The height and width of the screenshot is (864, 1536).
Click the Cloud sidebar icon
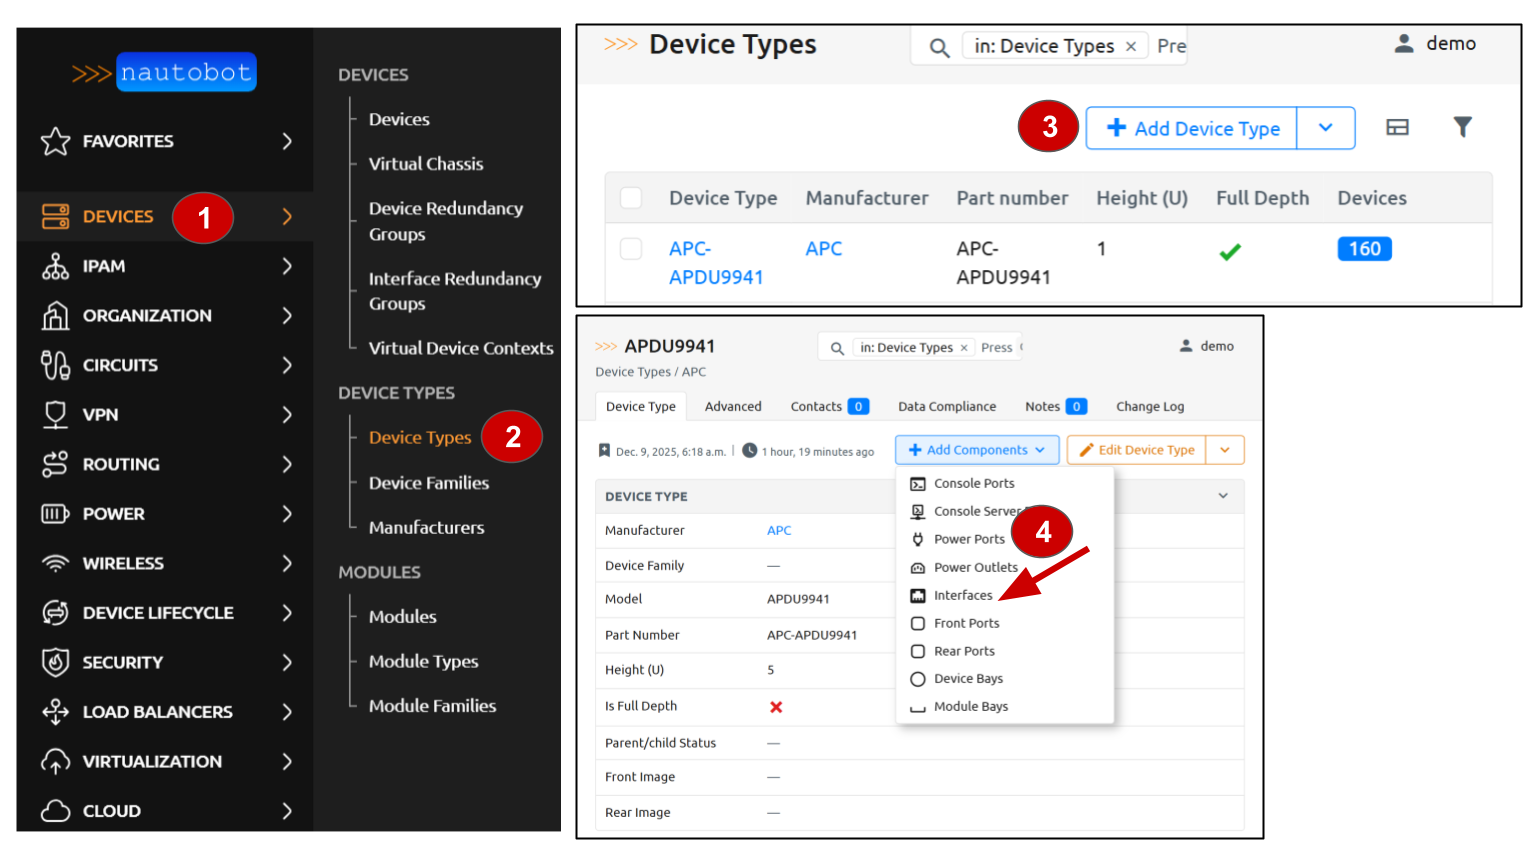point(55,810)
